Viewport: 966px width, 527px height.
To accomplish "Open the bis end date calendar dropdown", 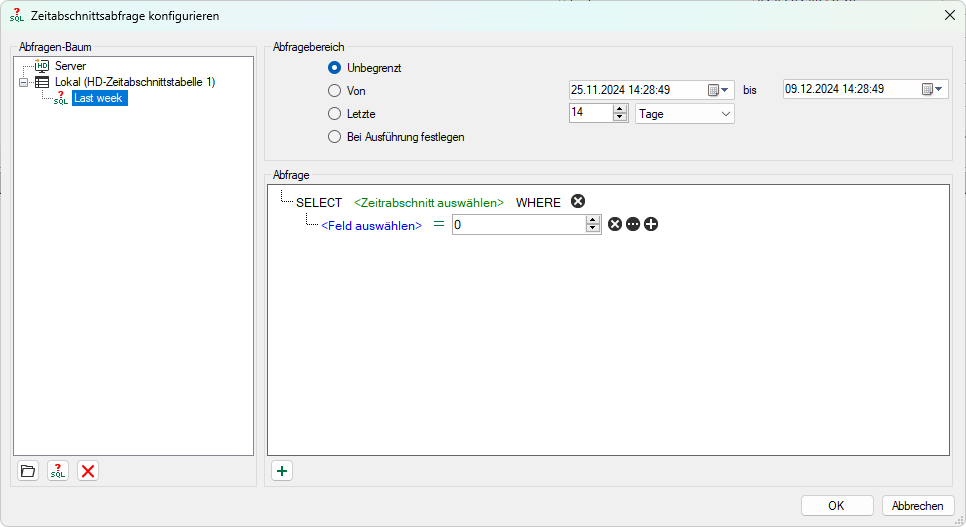I will click(x=933, y=89).
